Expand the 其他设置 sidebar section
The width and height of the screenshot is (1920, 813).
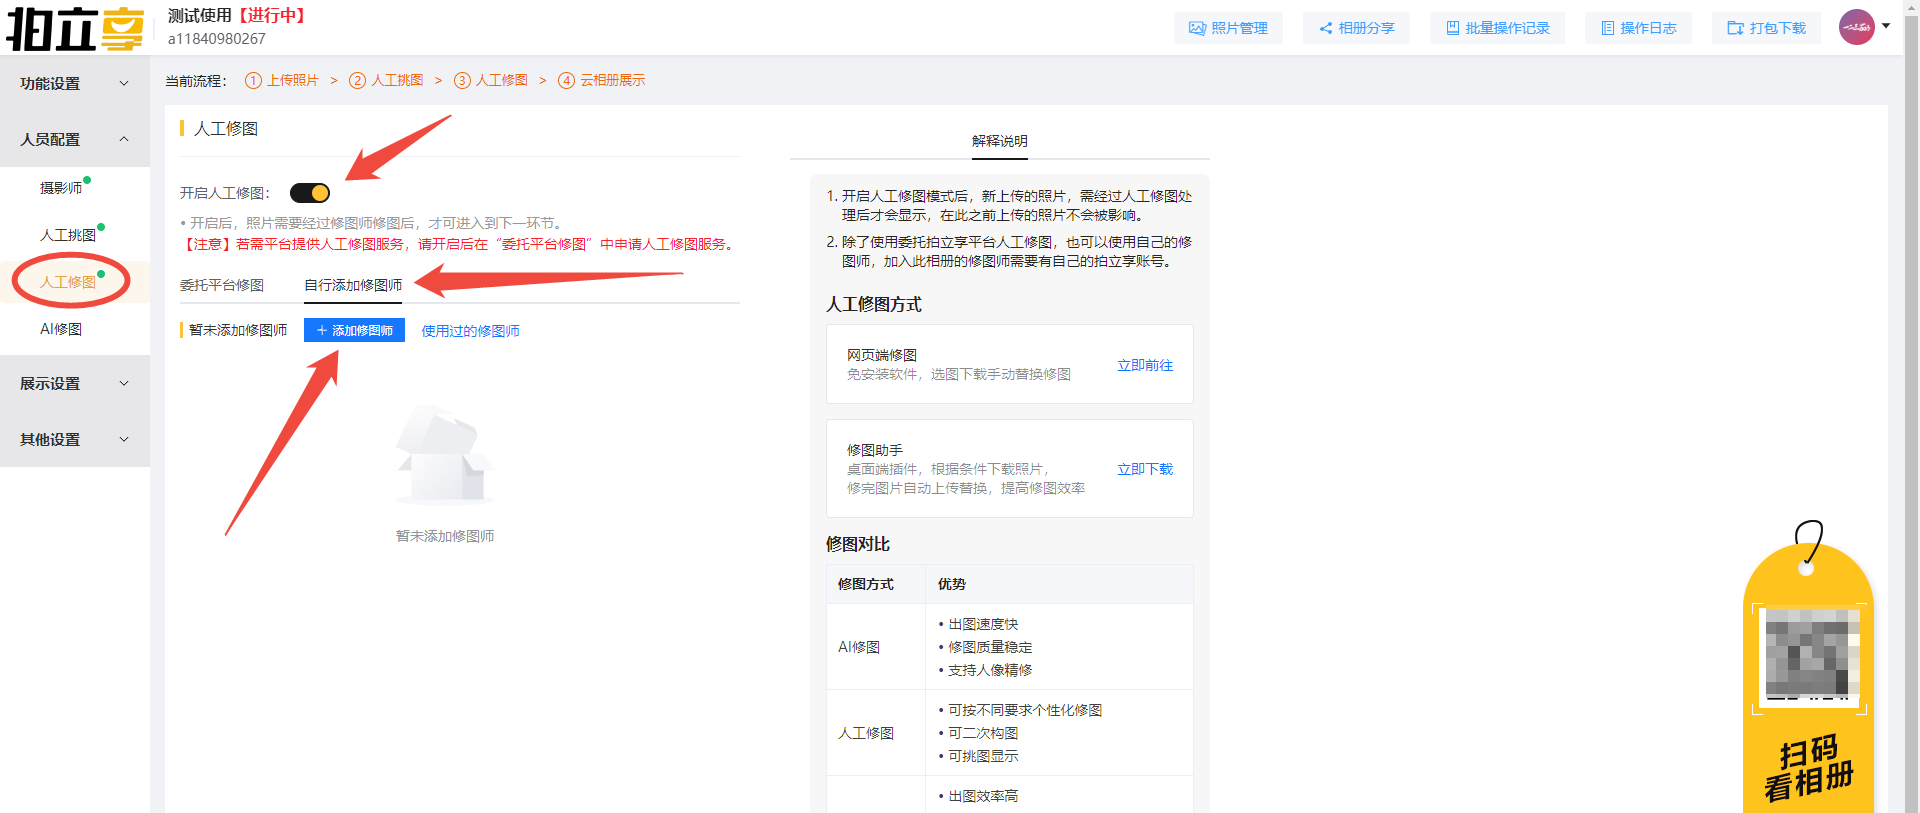pyautogui.click(x=75, y=440)
